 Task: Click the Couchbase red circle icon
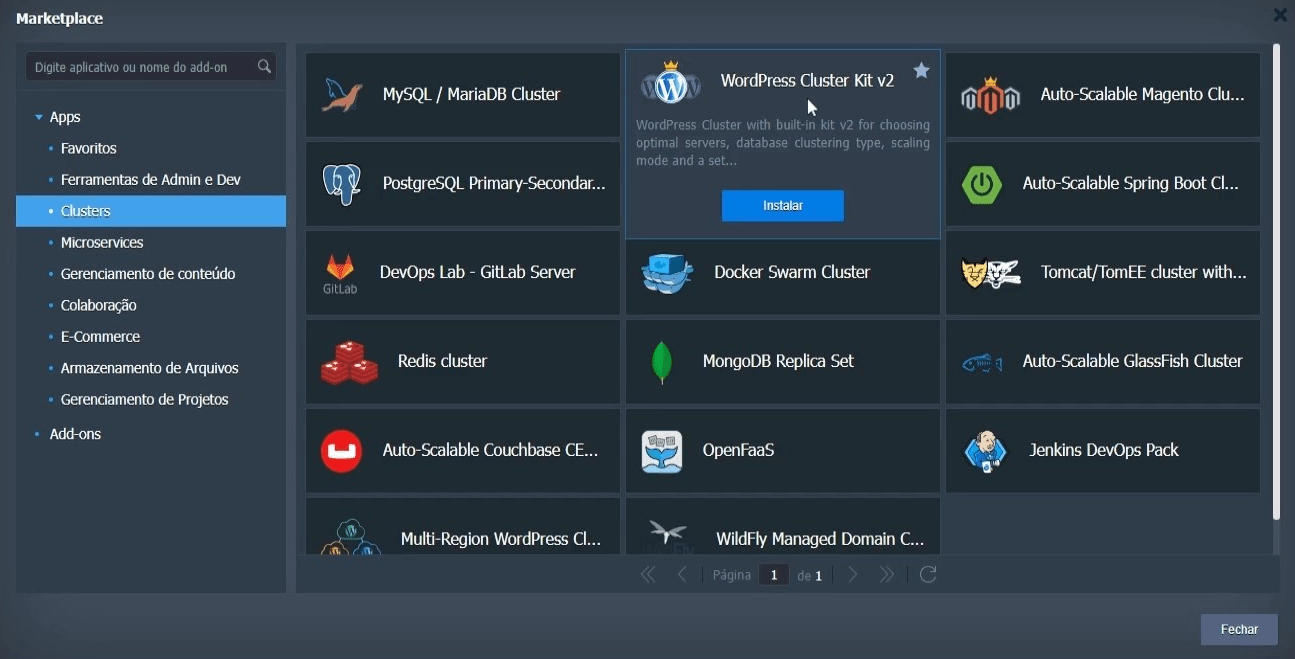pos(342,451)
